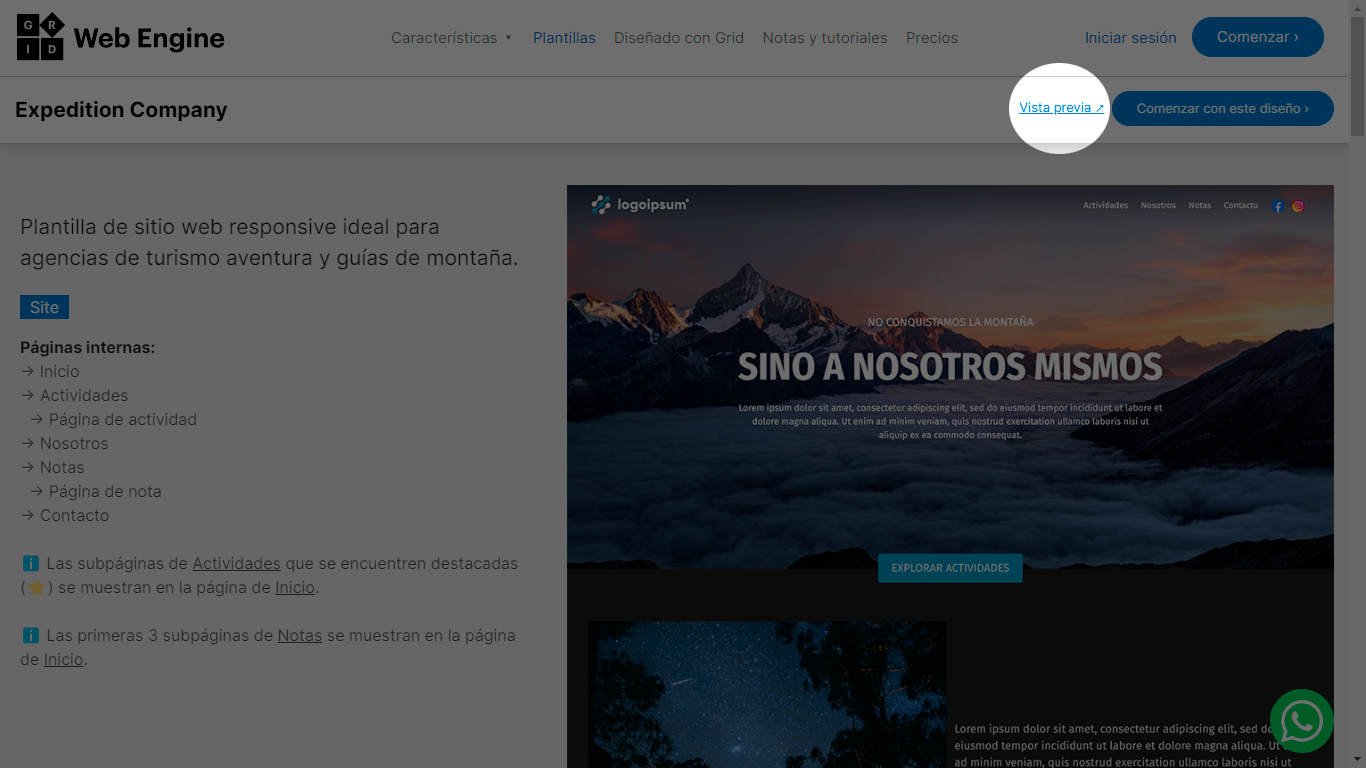Click Explorar Actividades button in preview
Image resolution: width=1366 pixels, height=768 pixels.
950,568
